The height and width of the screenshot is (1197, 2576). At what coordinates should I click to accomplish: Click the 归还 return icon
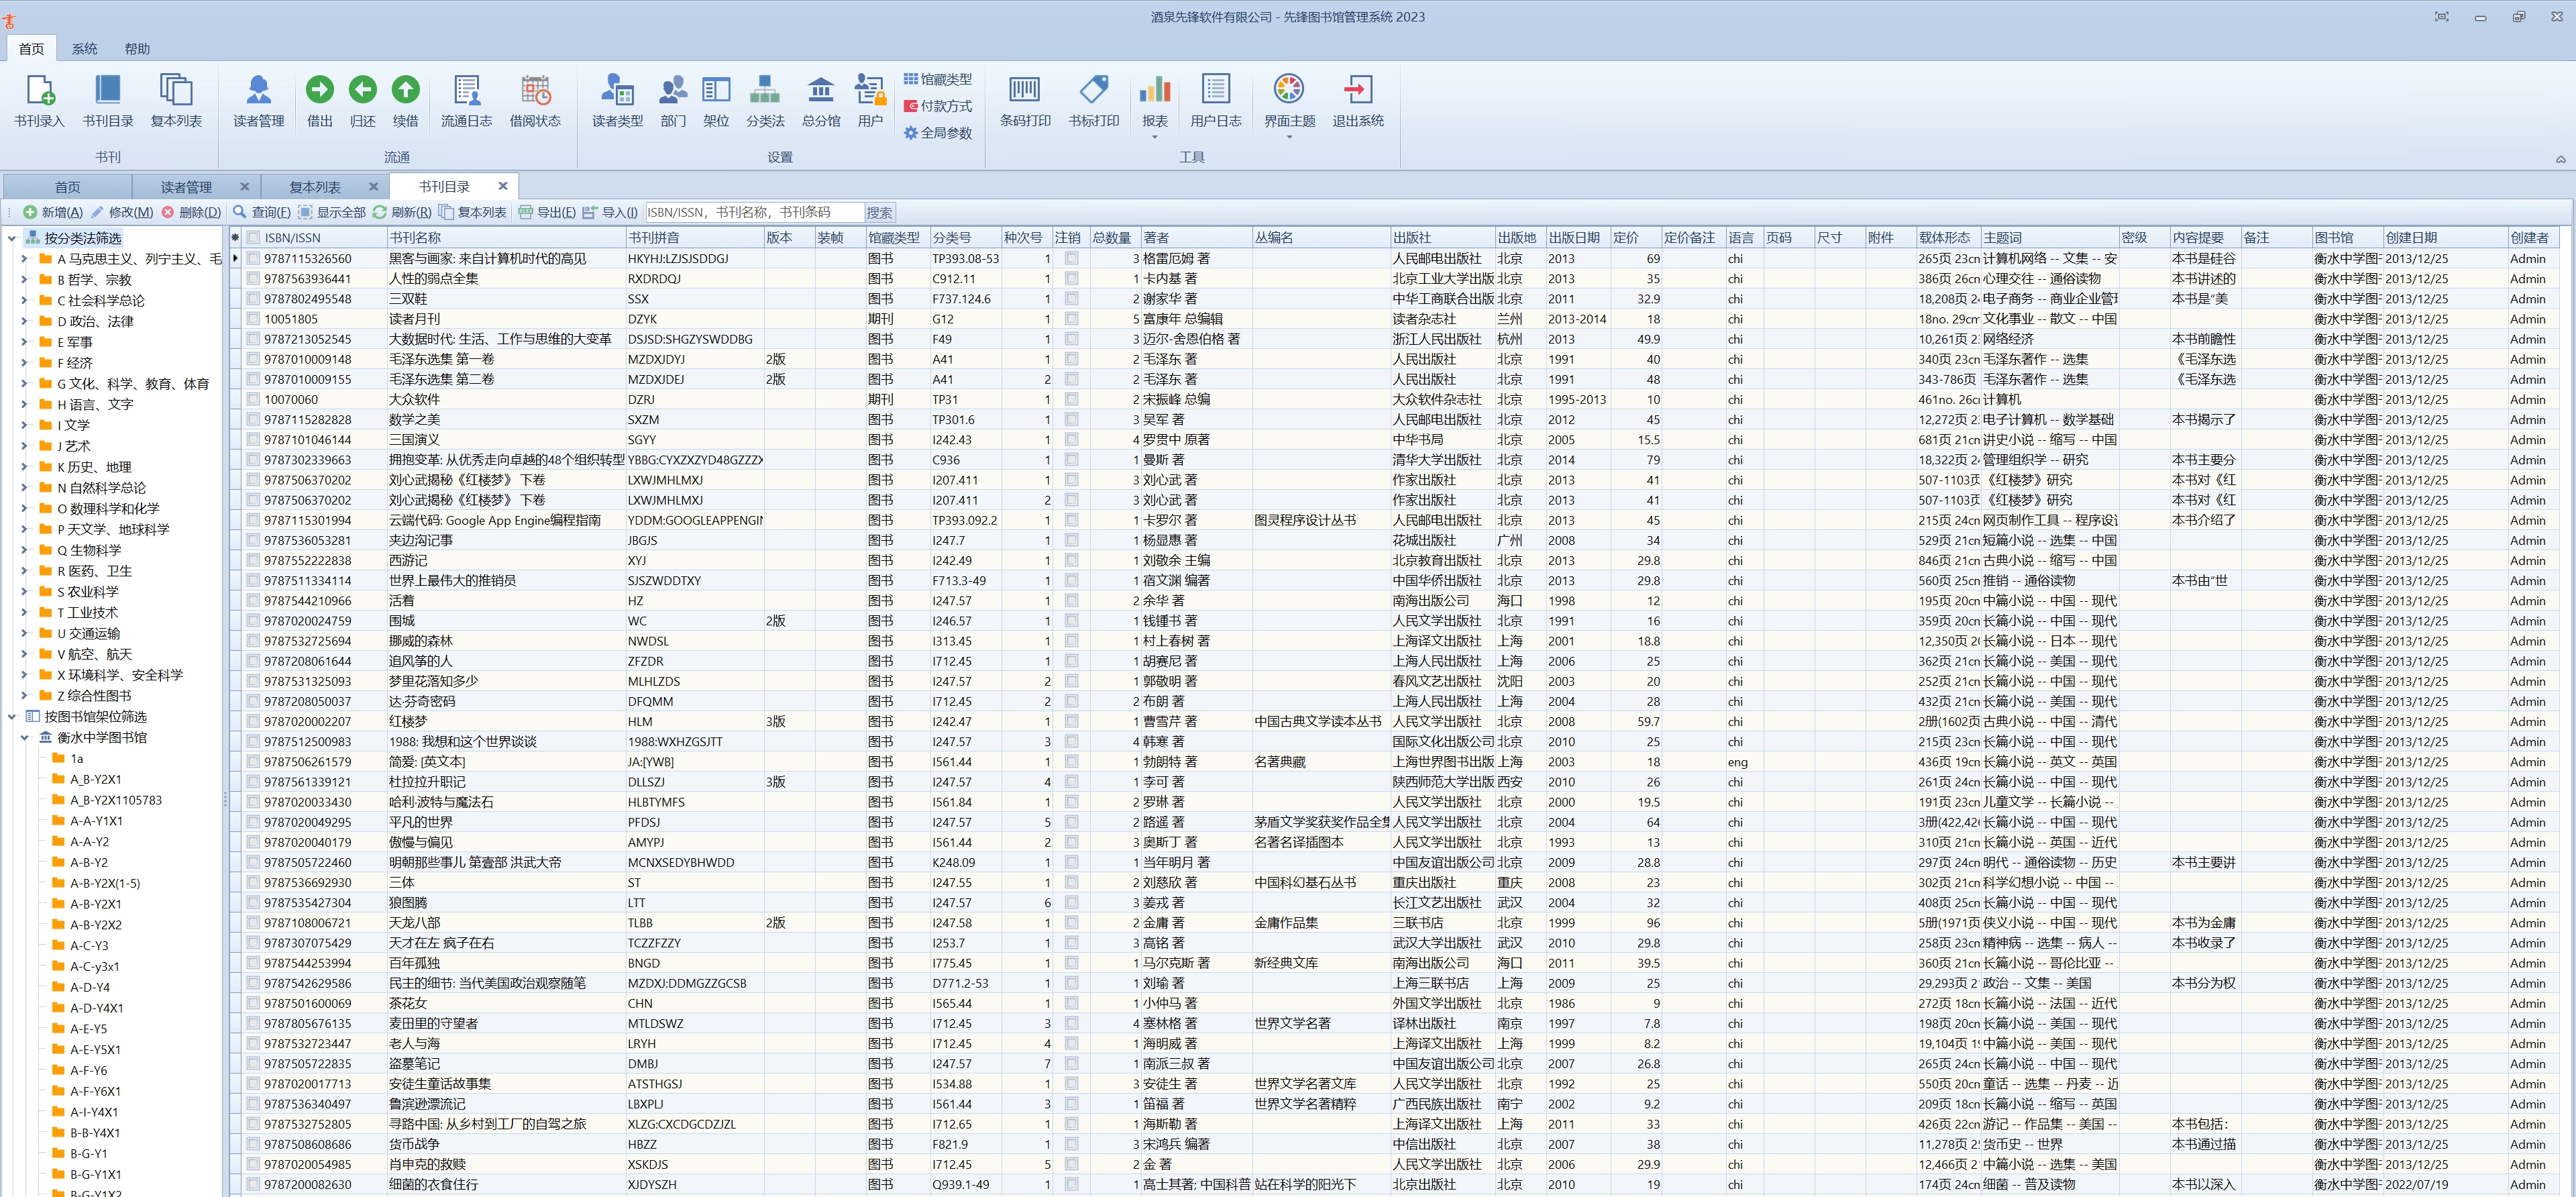(x=362, y=90)
